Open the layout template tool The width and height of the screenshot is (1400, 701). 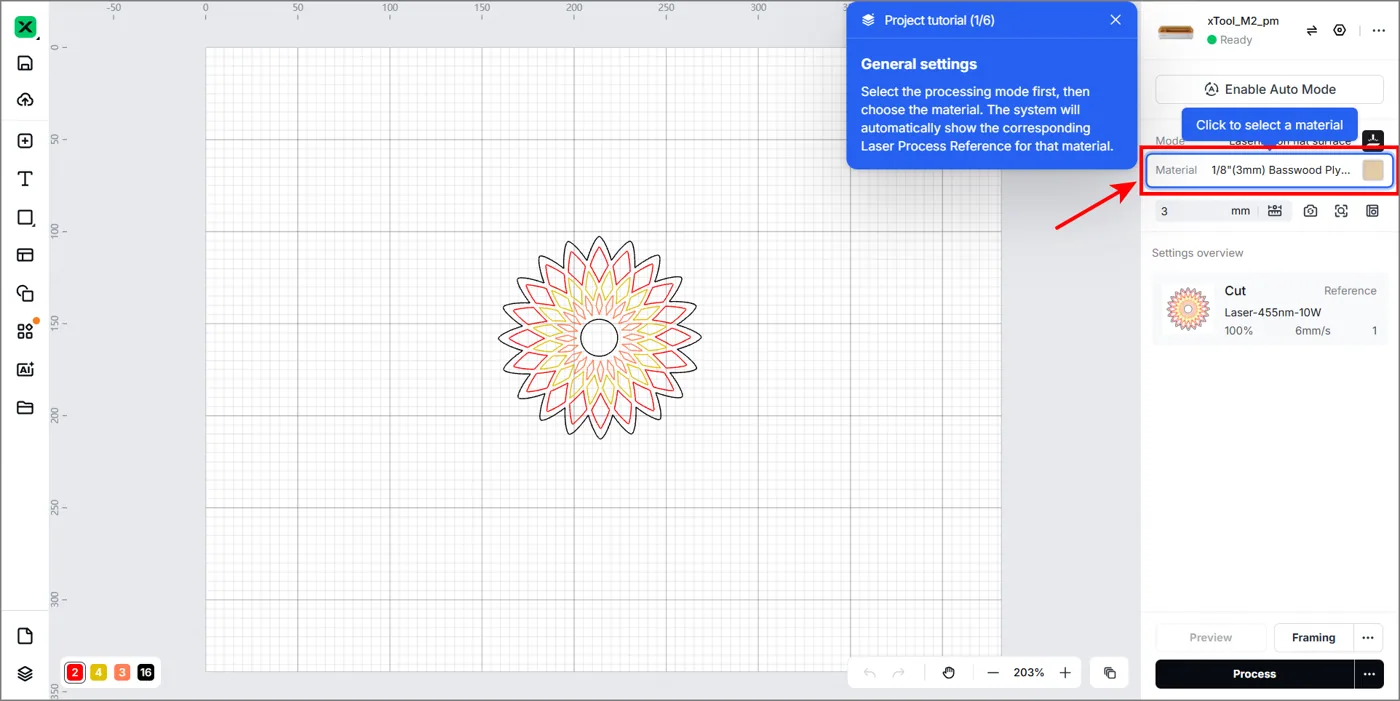click(x=25, y=255)
